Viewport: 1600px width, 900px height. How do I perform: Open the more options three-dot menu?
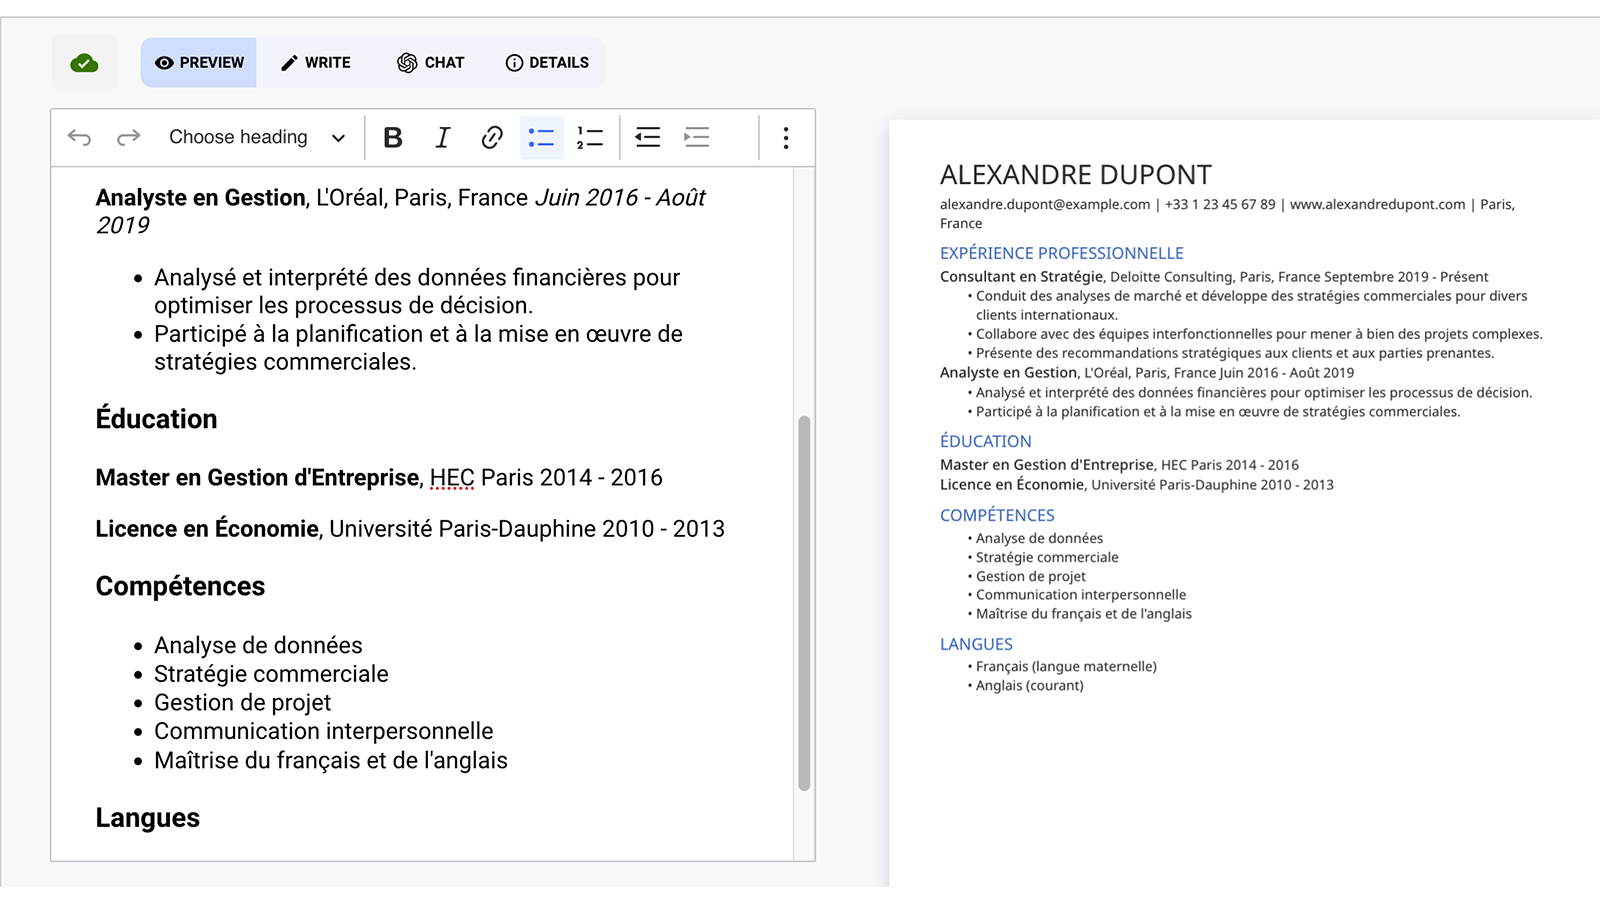[x=786, y=137]
